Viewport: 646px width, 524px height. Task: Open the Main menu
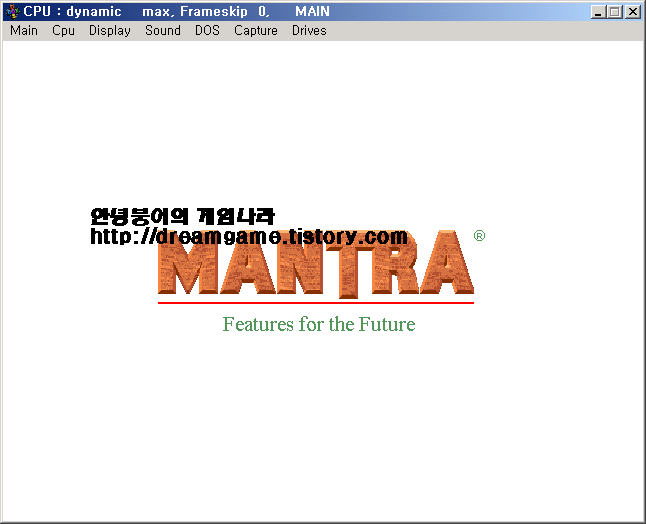tap(24, 30)
